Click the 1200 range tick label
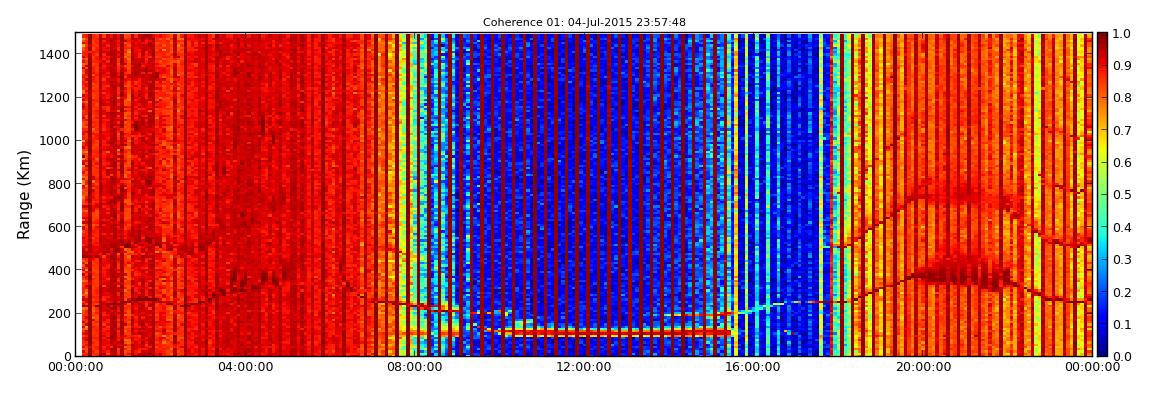Image resolution: width=1150 pixels, height=407 pixels. tap(54, 98)
